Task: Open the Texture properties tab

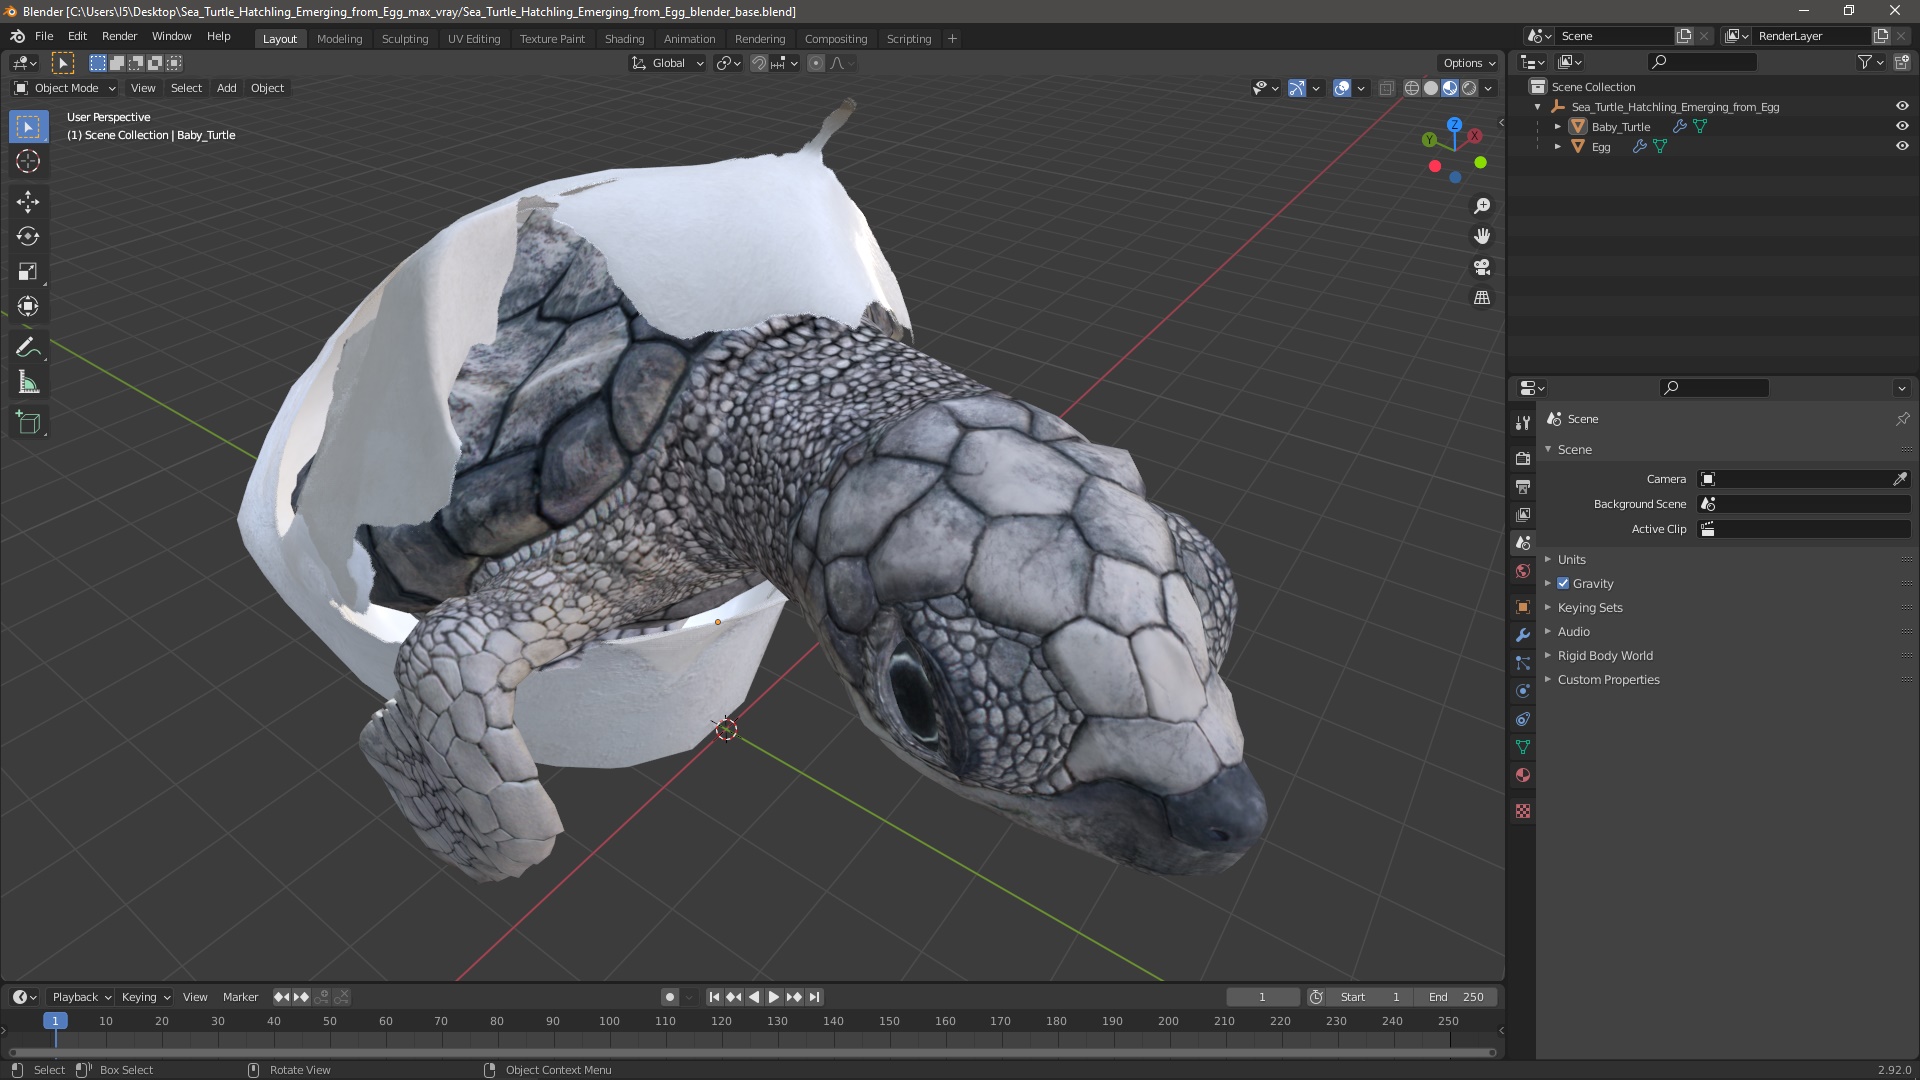Action: coord(1523,811)
